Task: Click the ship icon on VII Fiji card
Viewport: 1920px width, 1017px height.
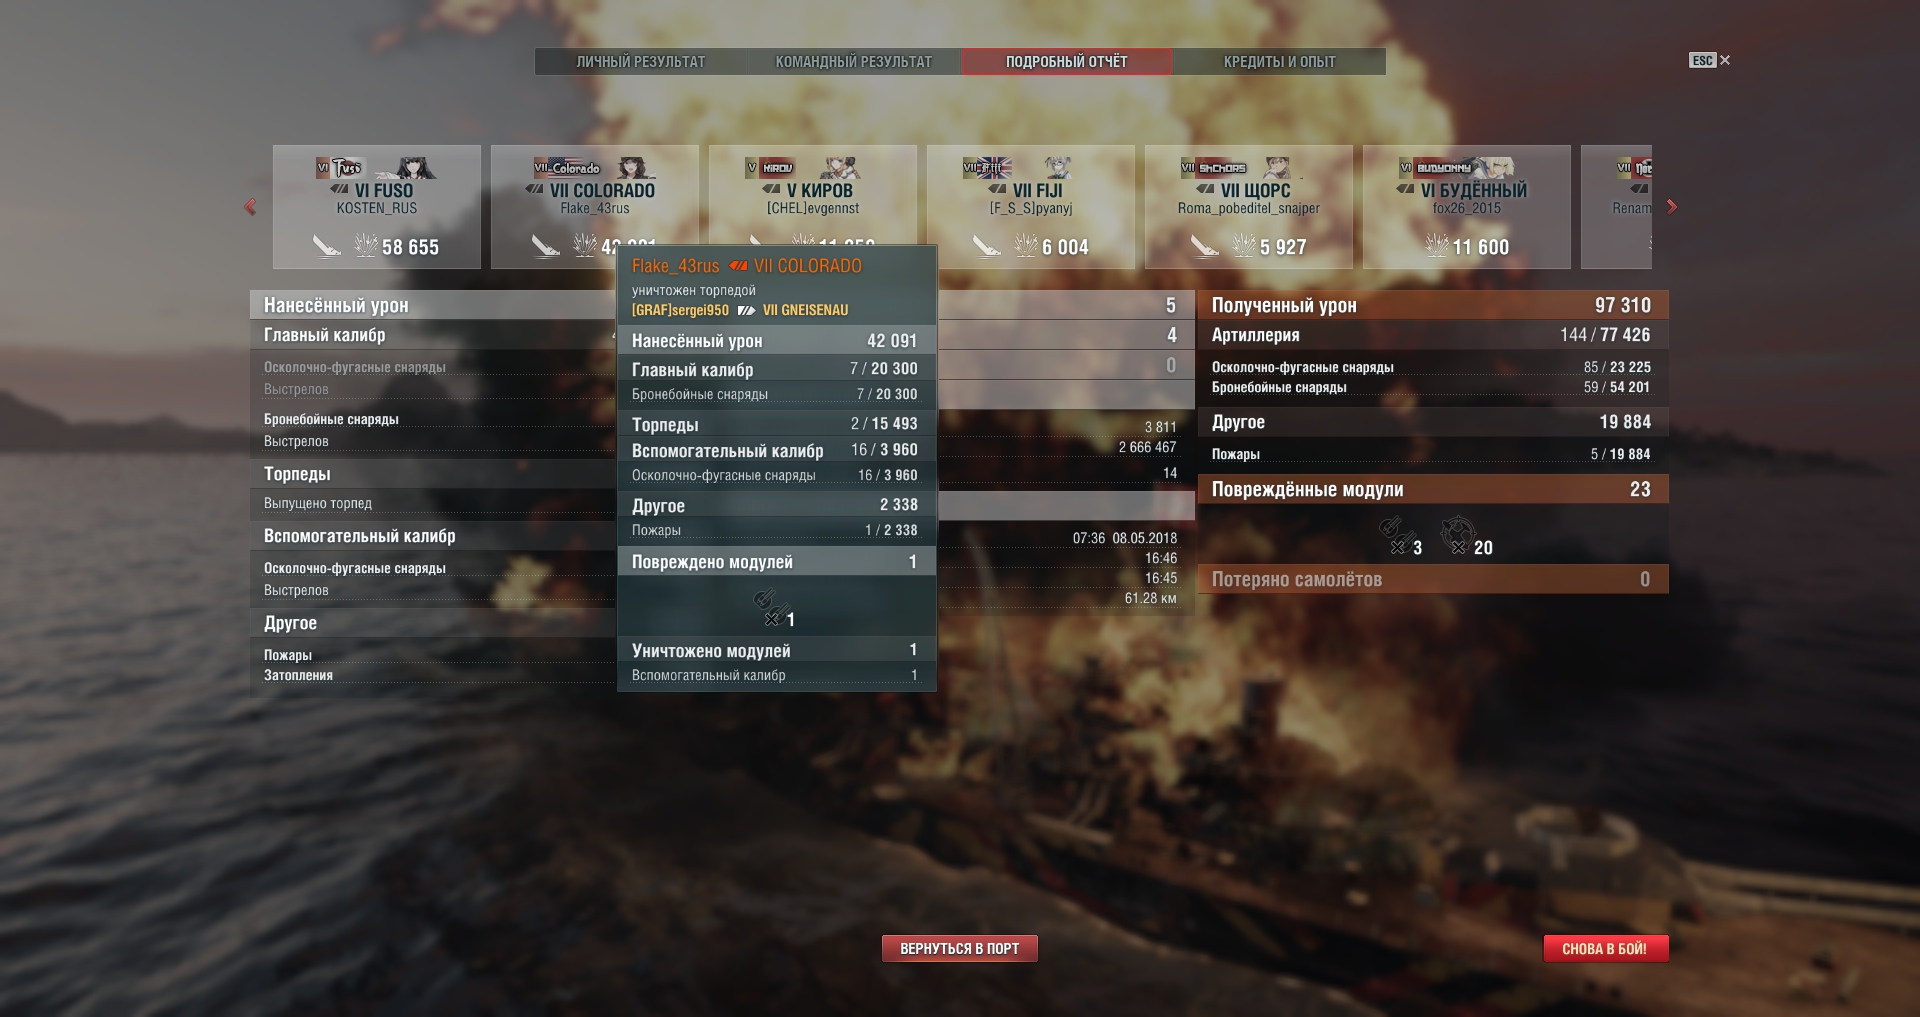Action: 986,245
